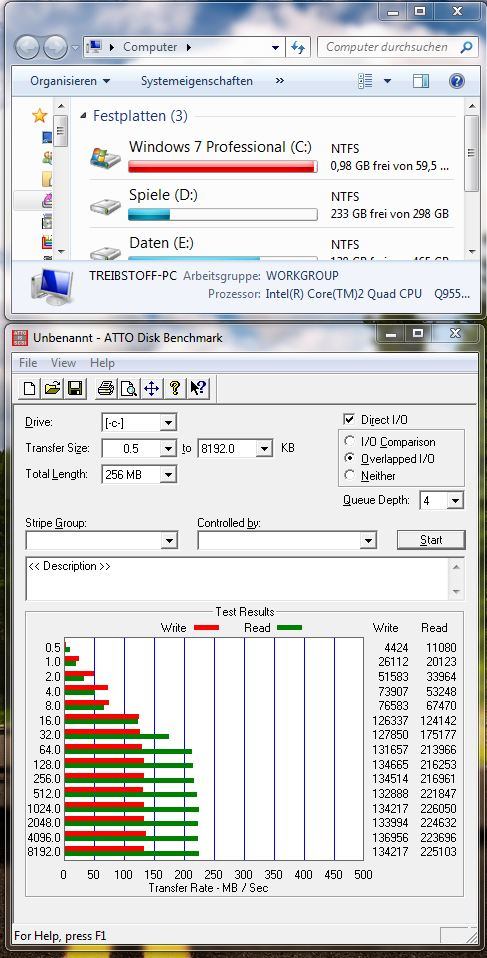
Task: Select Daten (E:) drive icon
Action: point(105,250)
